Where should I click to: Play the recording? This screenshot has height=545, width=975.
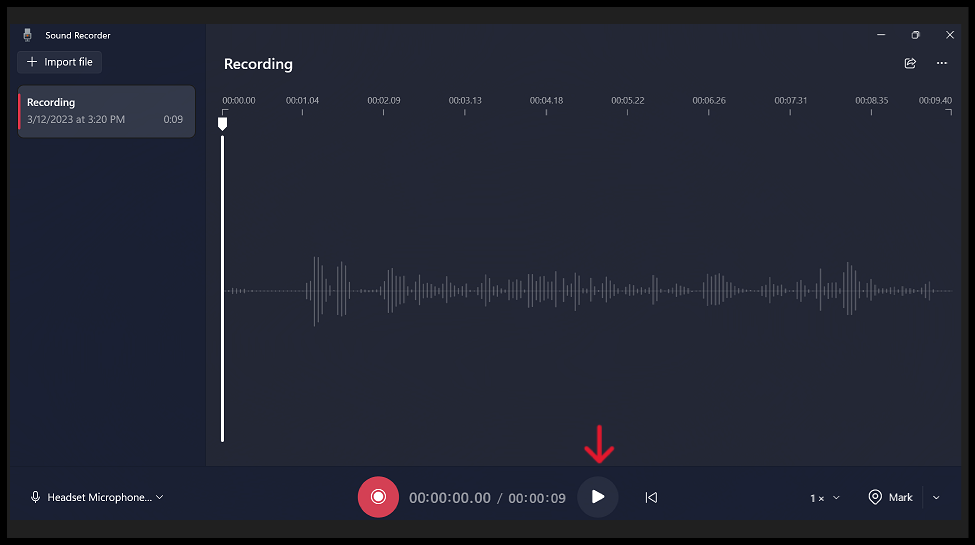pos(598,496)
